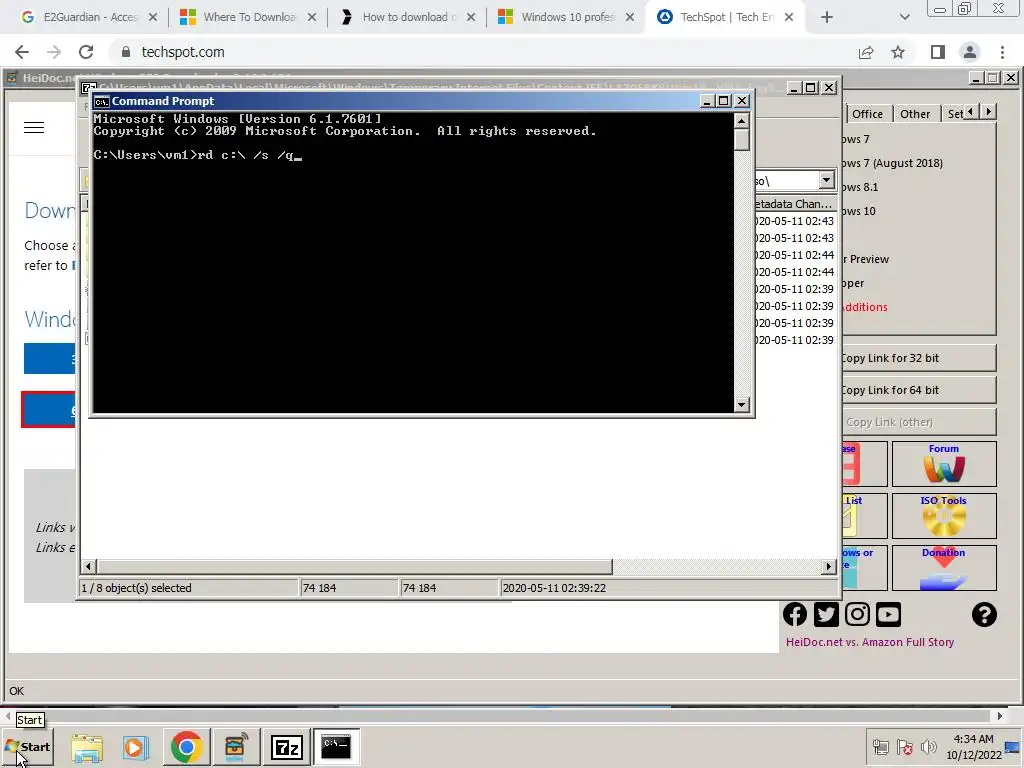
Task: Click the Show desktop icon beside the clock
Action: click(x=1014, y=747)
